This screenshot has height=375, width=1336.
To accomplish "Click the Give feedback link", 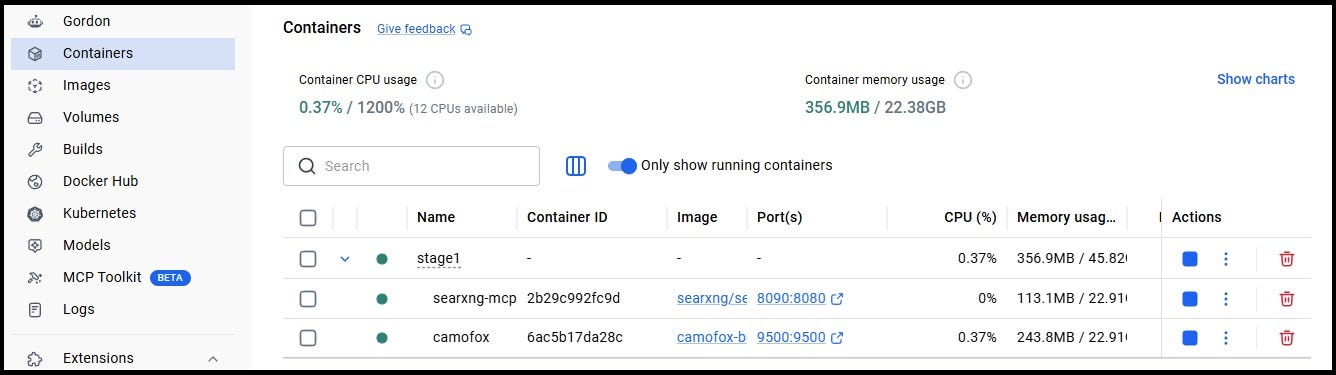I will click(416, 29).
